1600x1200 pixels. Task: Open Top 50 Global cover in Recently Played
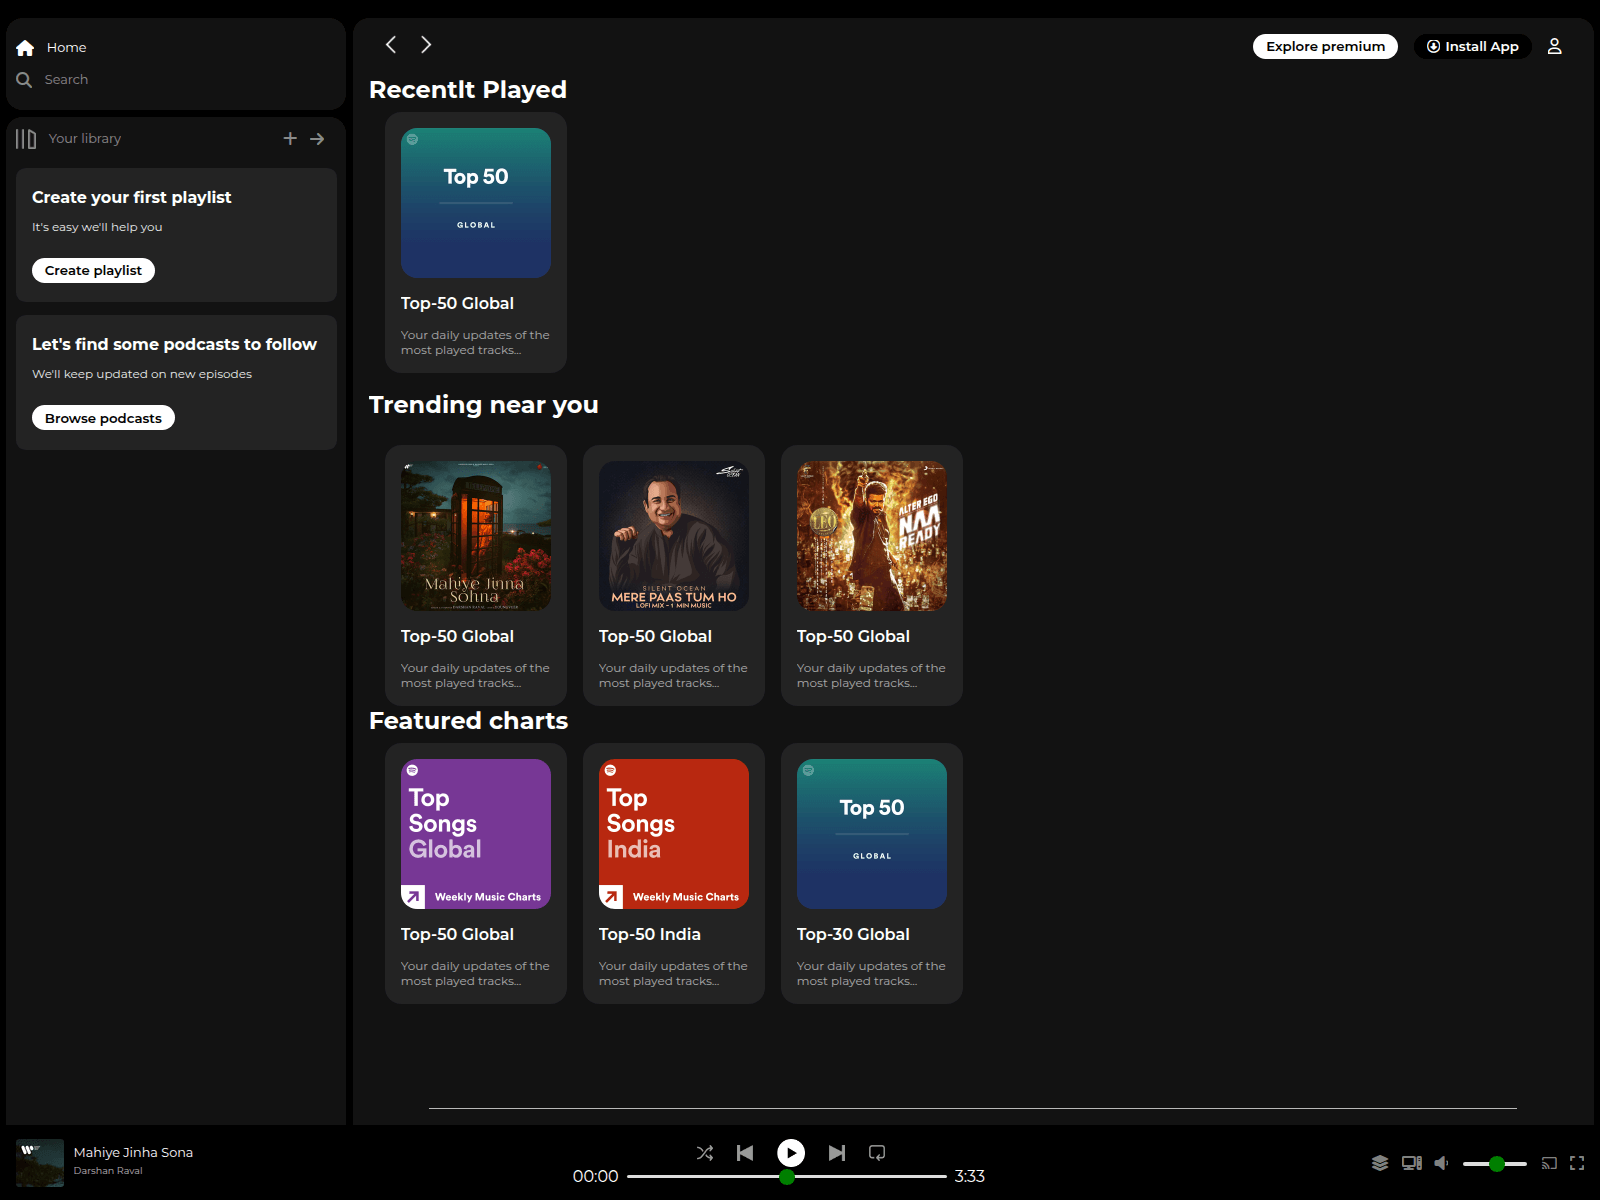click(476, 203)
